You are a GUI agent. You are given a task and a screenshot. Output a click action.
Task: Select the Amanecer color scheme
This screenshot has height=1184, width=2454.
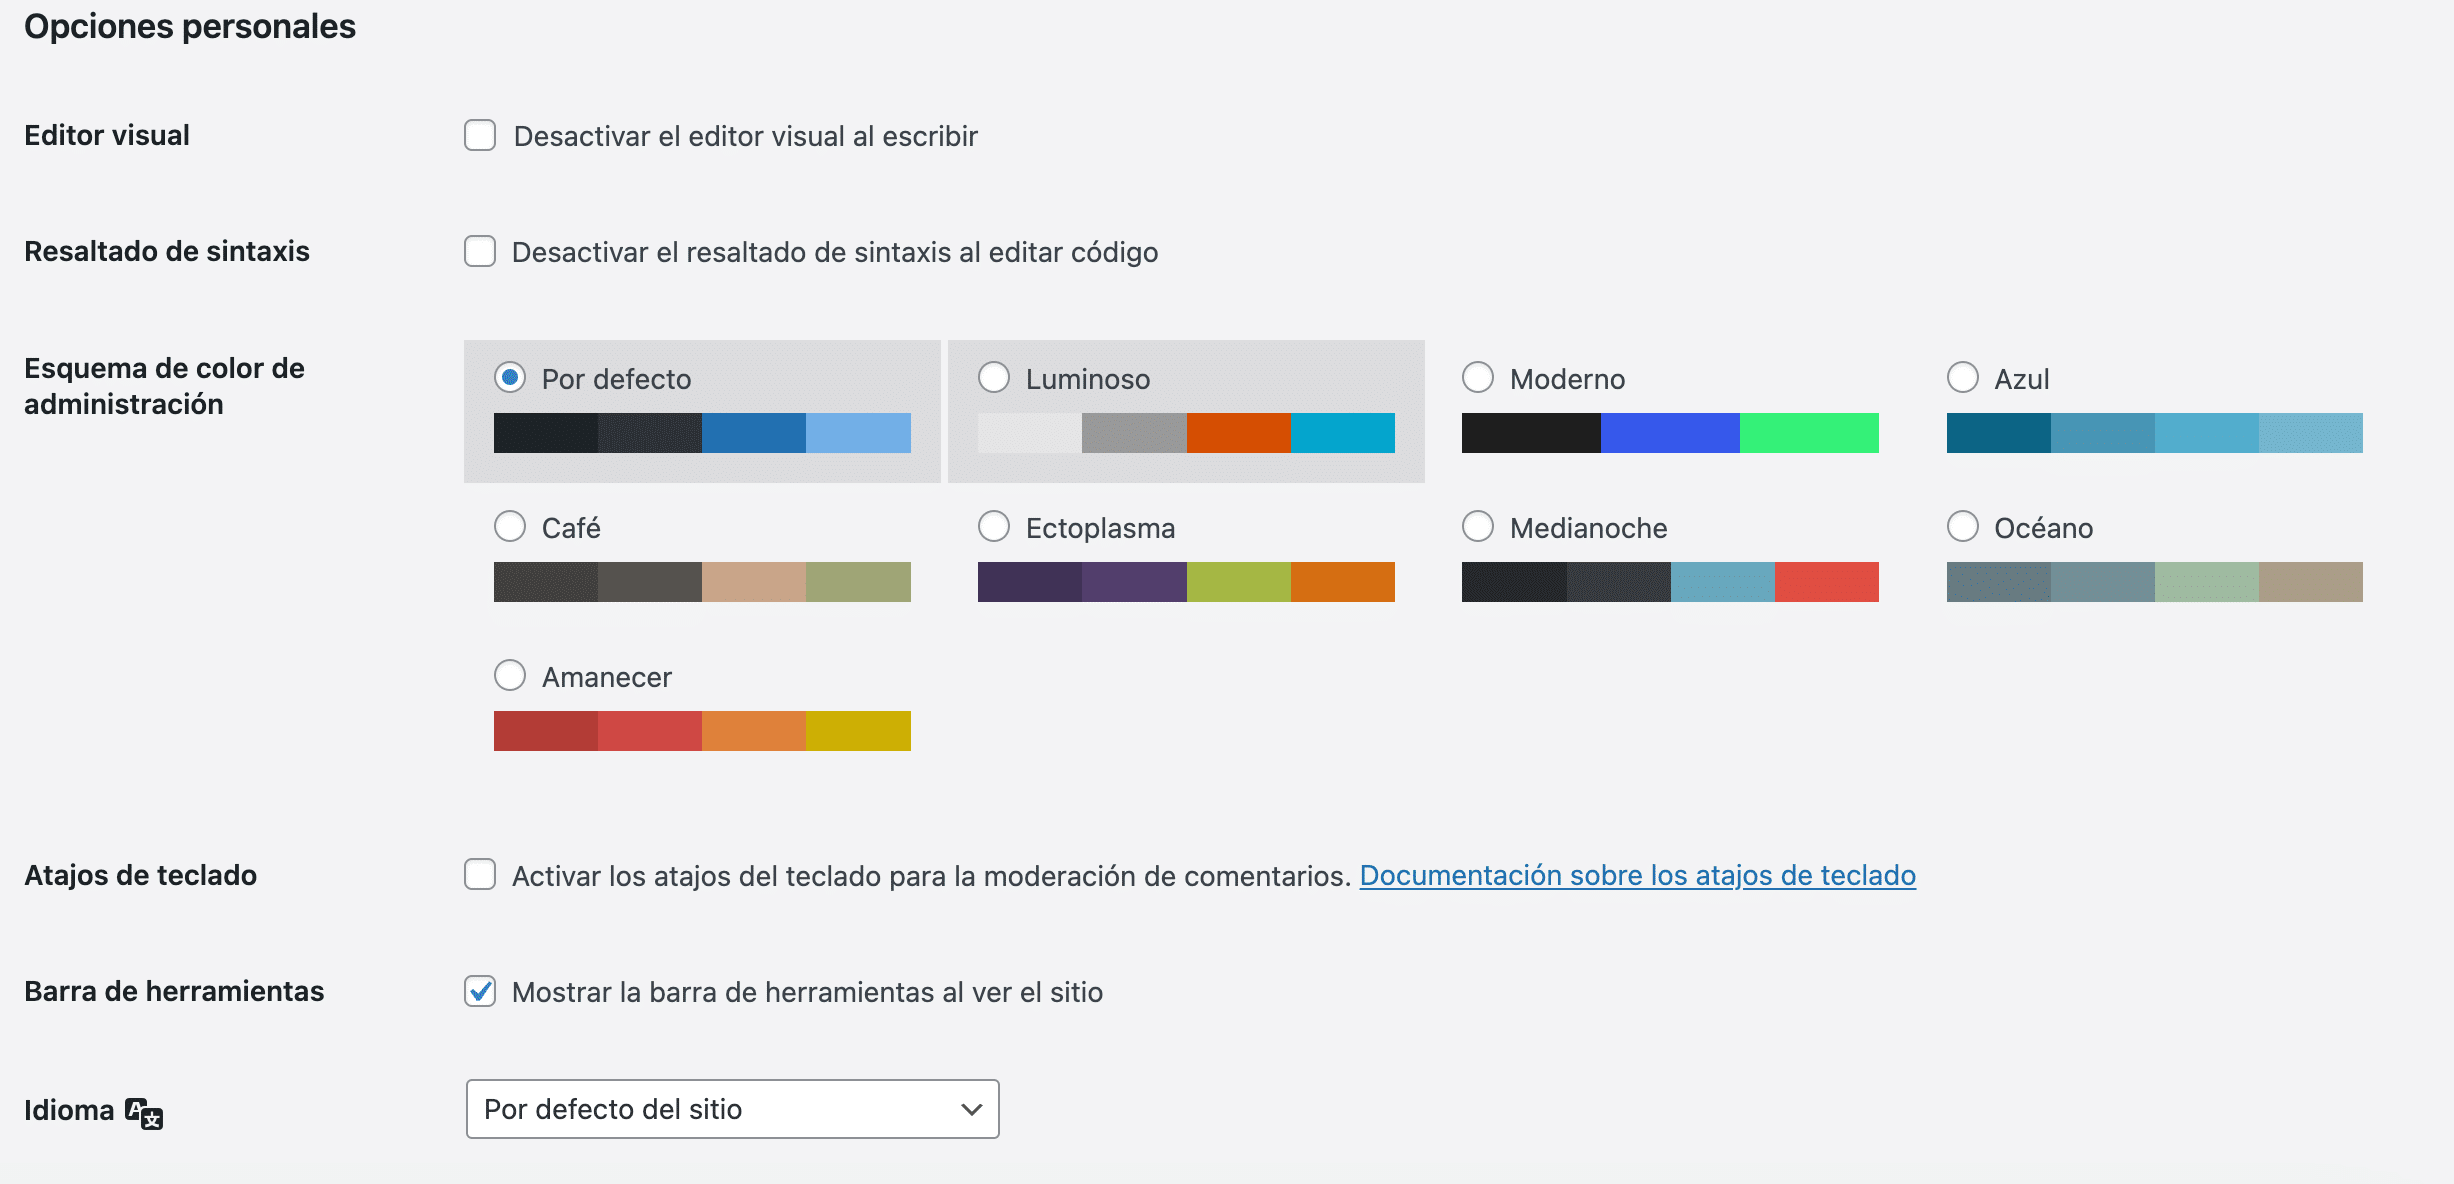pyautogui.click(x=510, y=676)
